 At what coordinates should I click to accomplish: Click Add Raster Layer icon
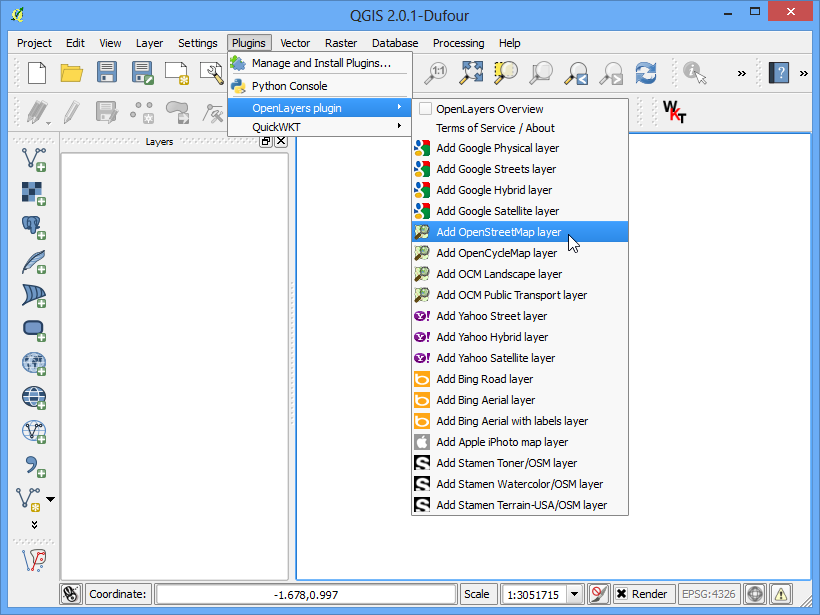pos(34,193)
